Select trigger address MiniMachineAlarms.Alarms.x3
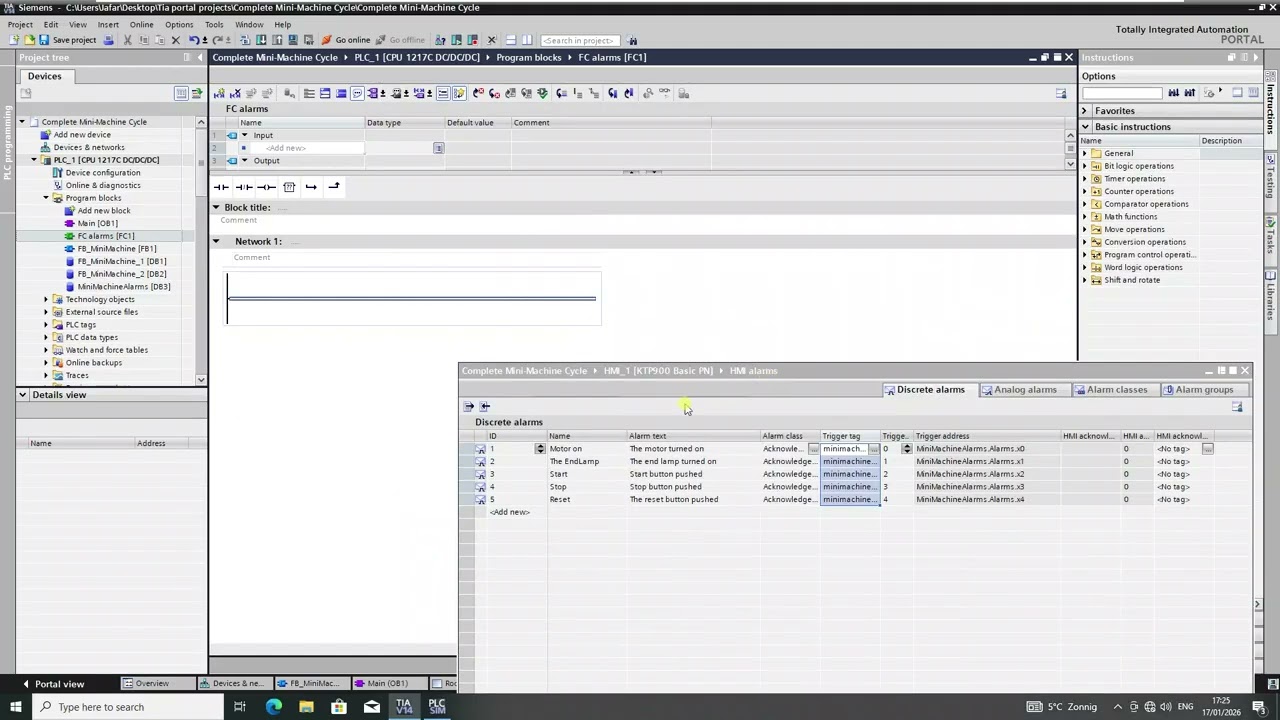 970,487
